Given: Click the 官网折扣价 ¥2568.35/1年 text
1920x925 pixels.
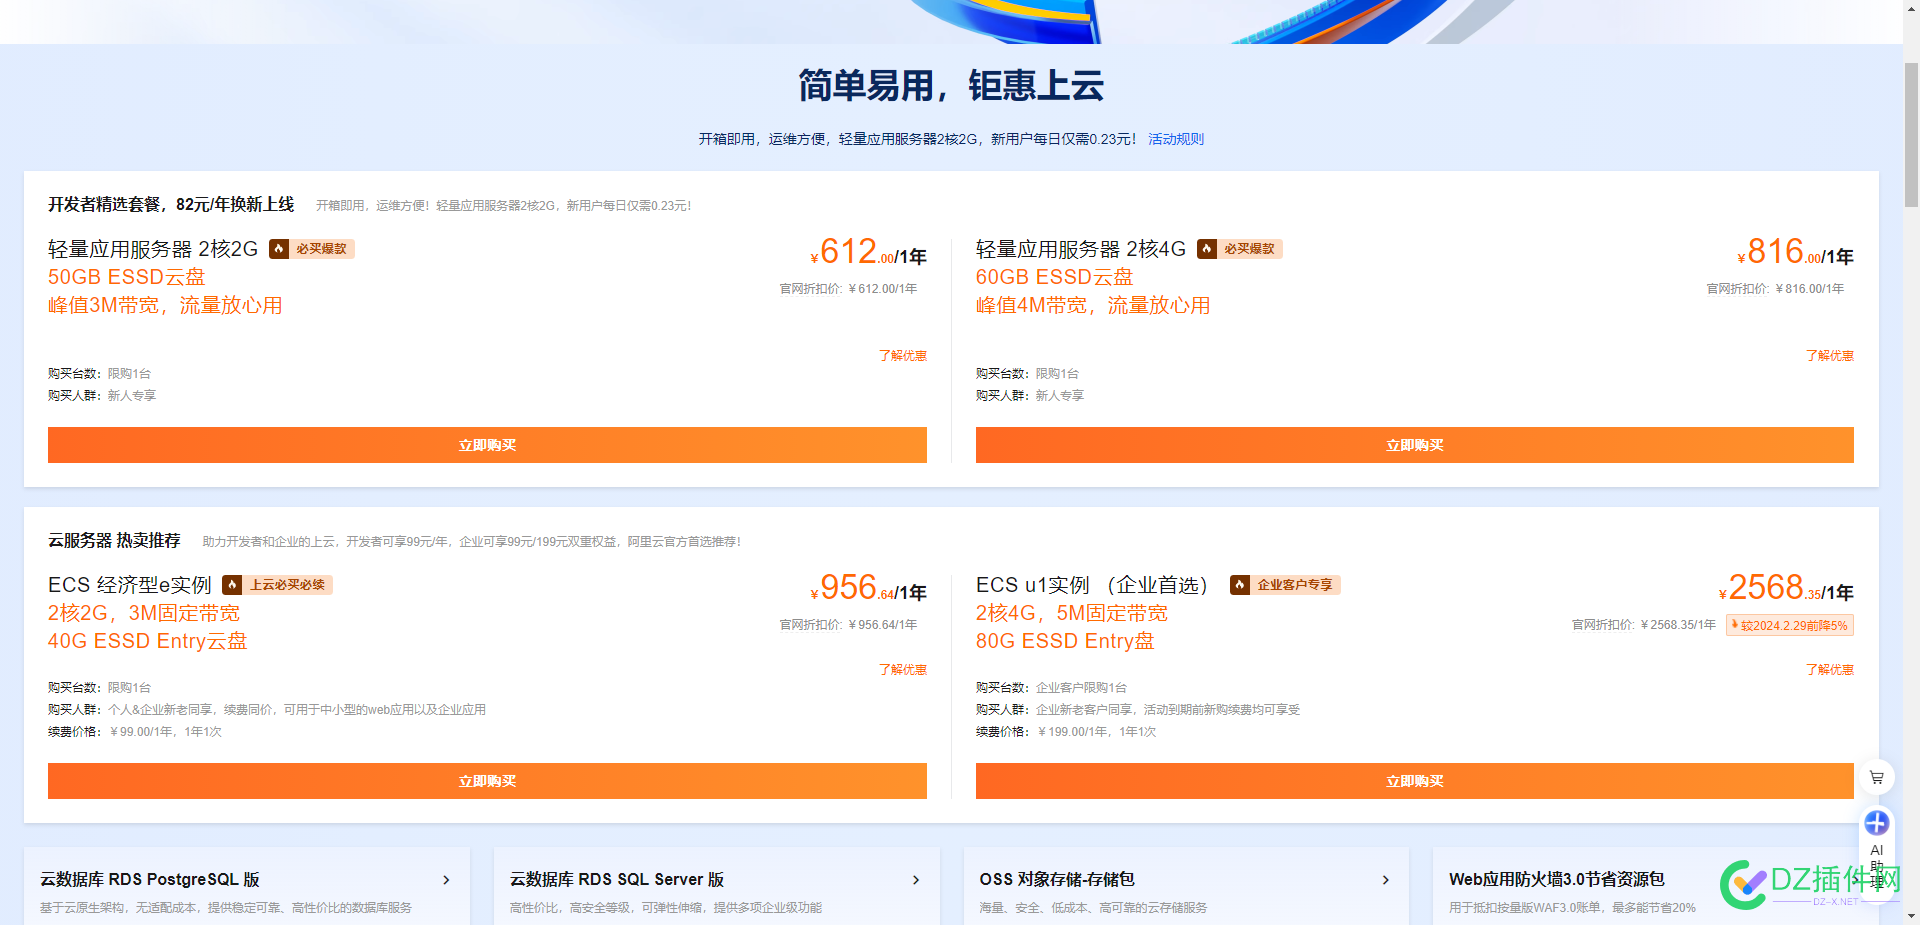Looking at the screenshot, I should tap(1644, 625).
